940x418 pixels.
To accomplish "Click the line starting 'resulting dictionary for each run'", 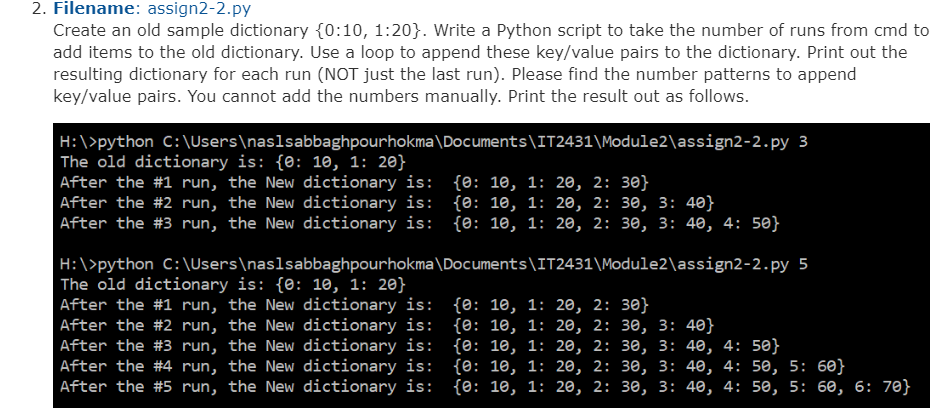I will [454, 74].
